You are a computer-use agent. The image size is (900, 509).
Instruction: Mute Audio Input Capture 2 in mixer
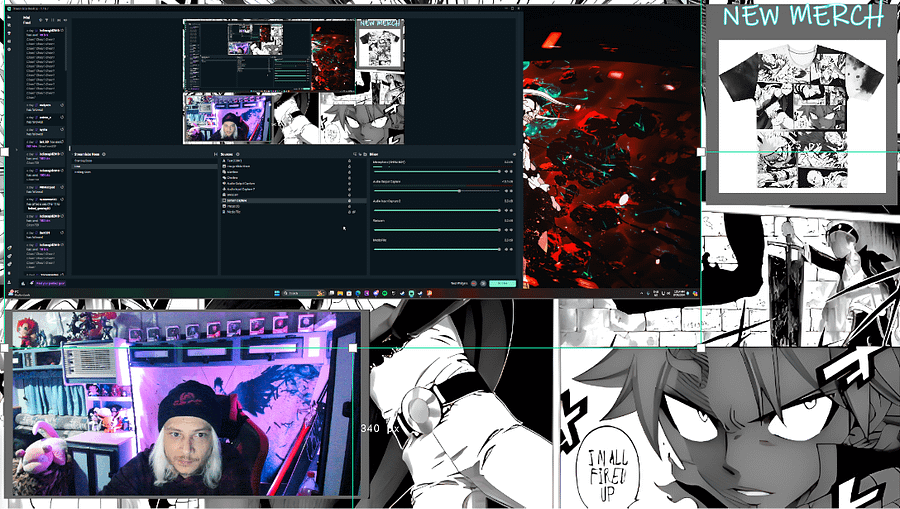pos(506,211)
